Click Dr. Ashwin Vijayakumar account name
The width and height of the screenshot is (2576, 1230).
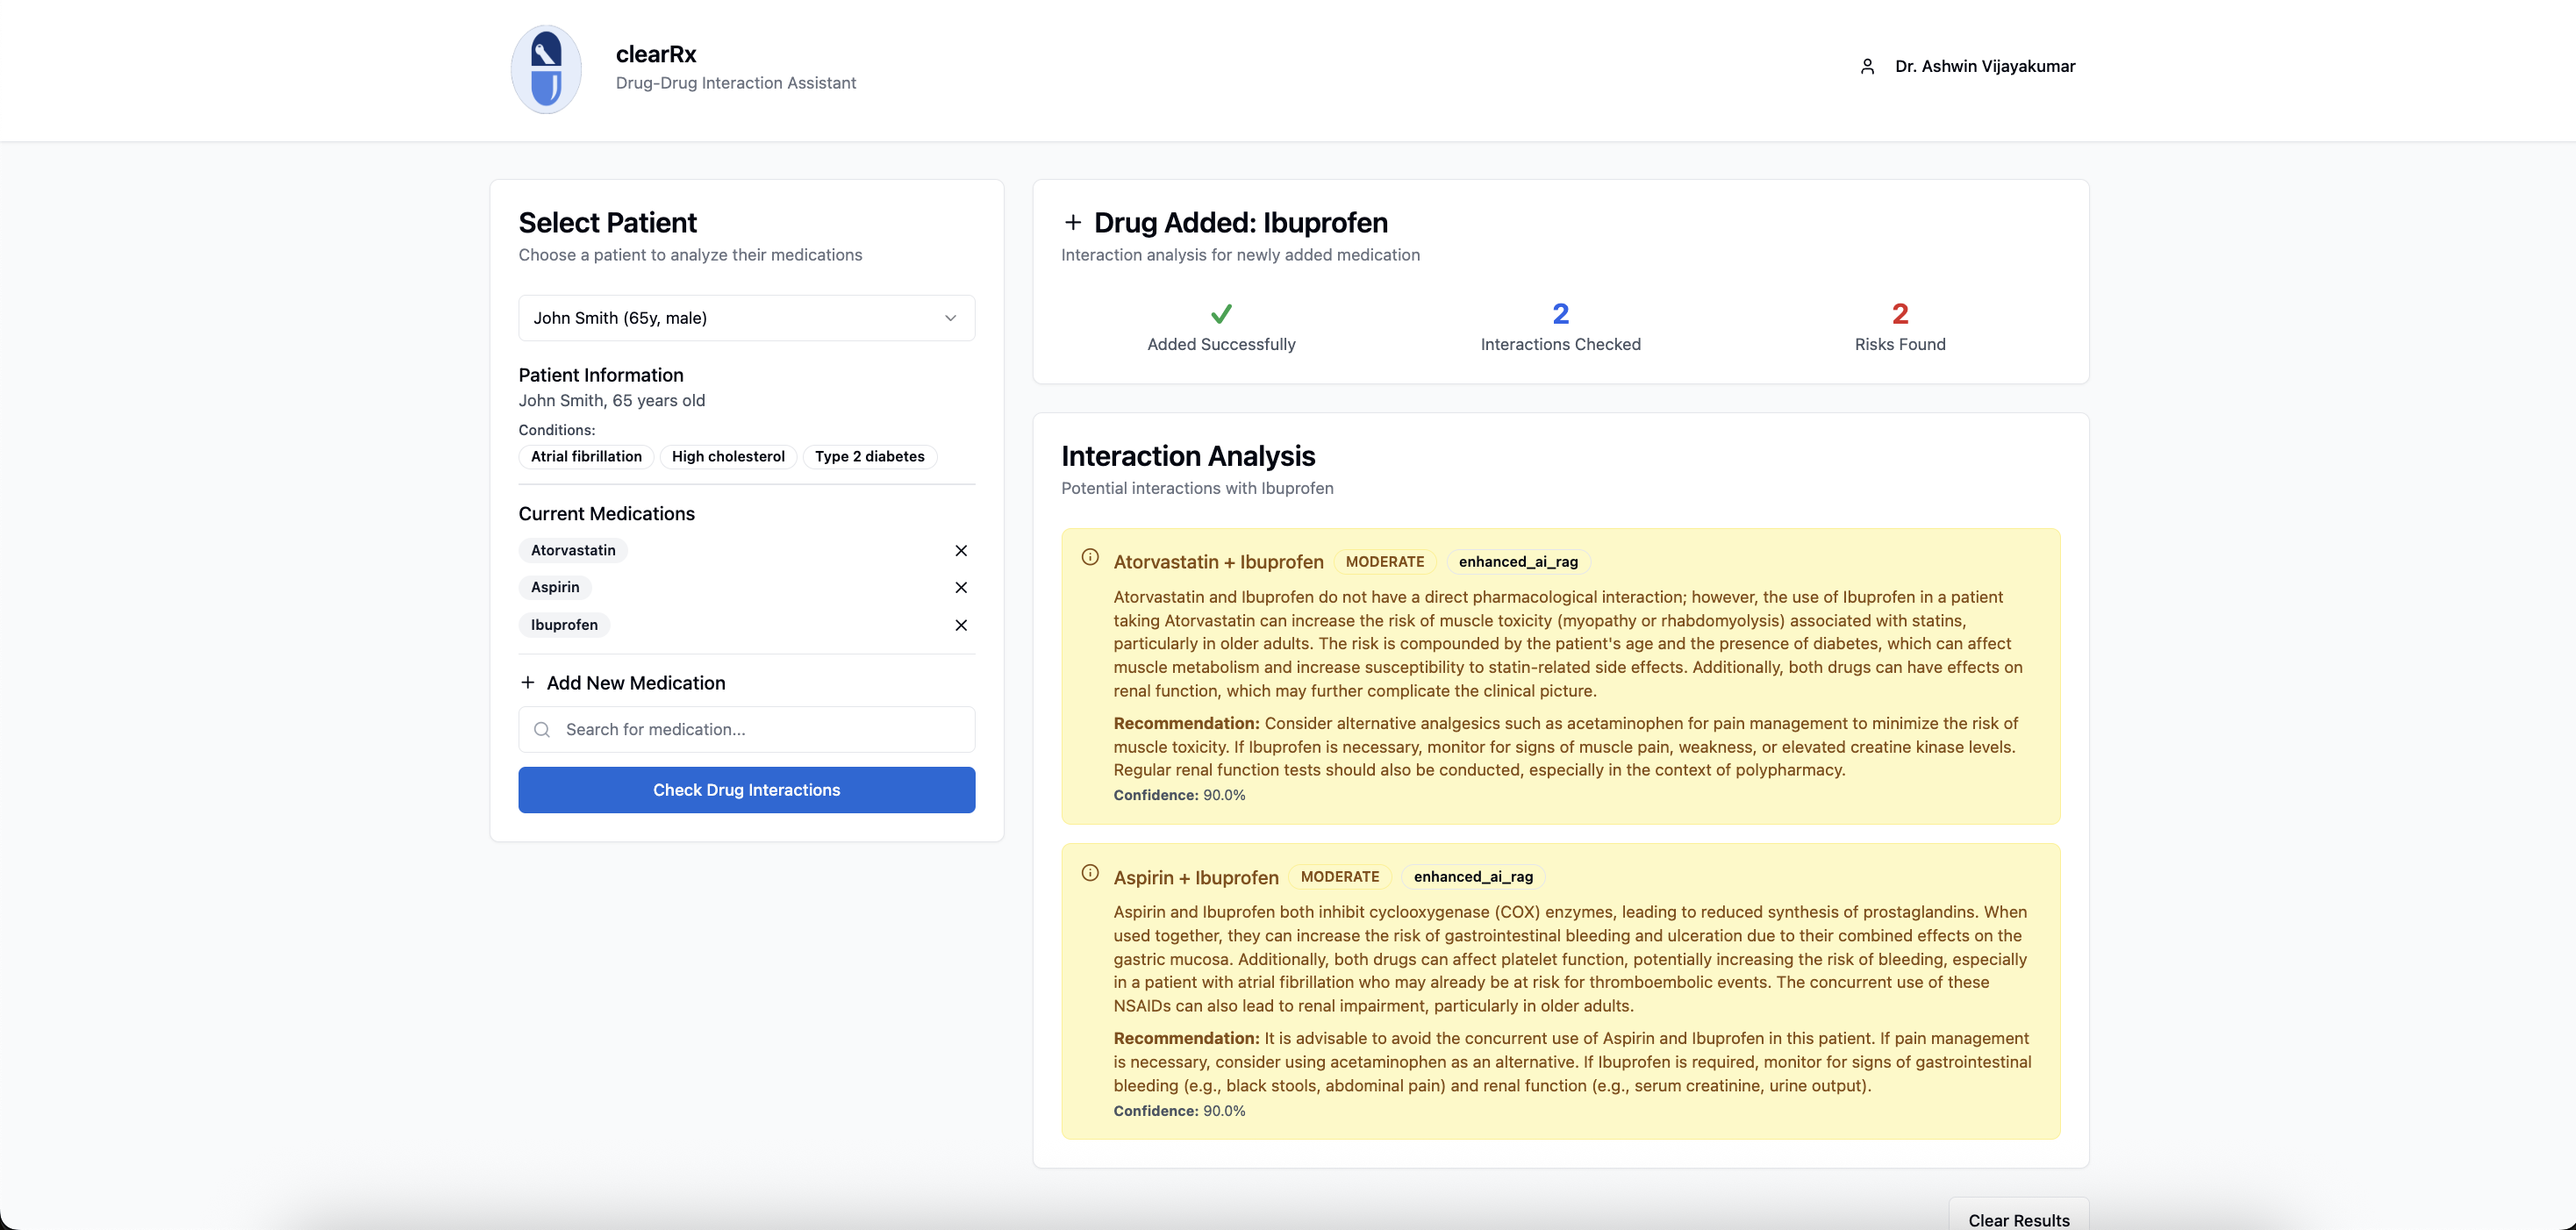(1984, 66)
